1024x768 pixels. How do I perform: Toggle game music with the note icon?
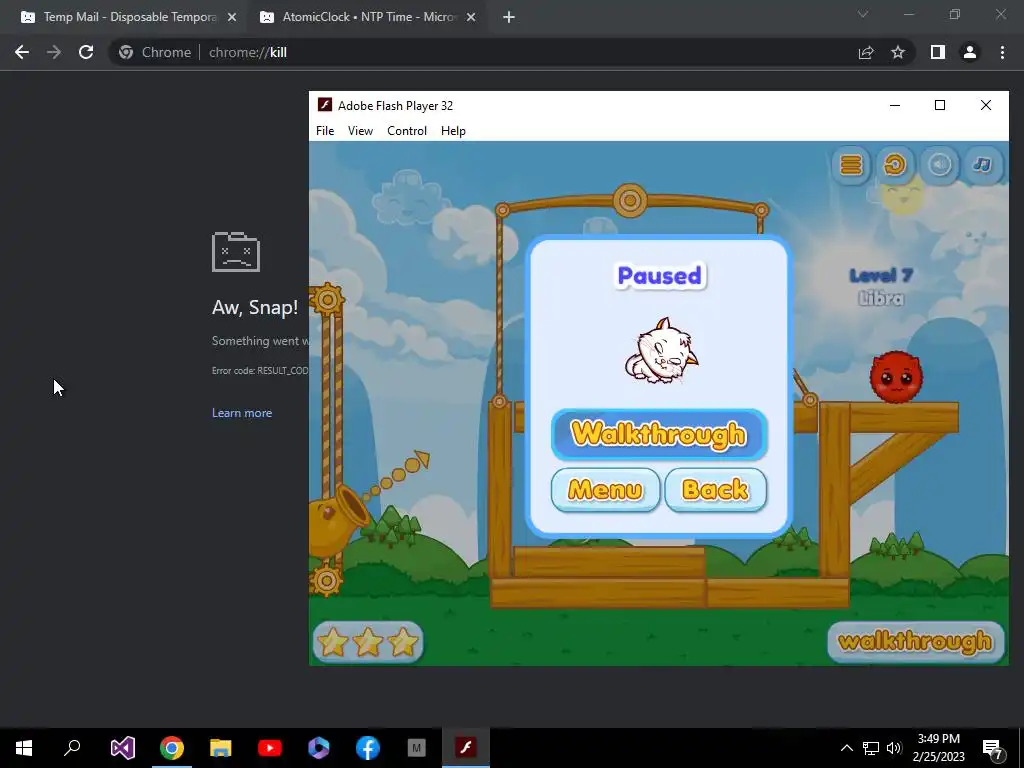point(982,165)
